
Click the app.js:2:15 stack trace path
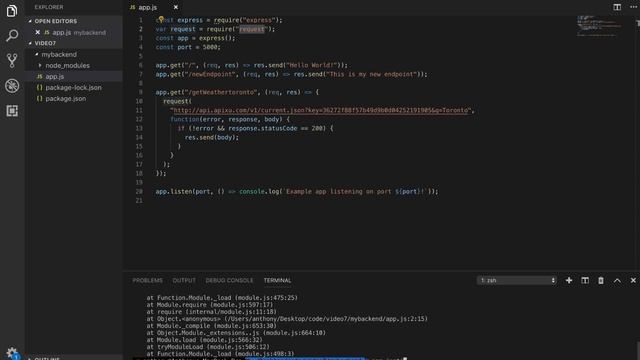click(326, 319)
